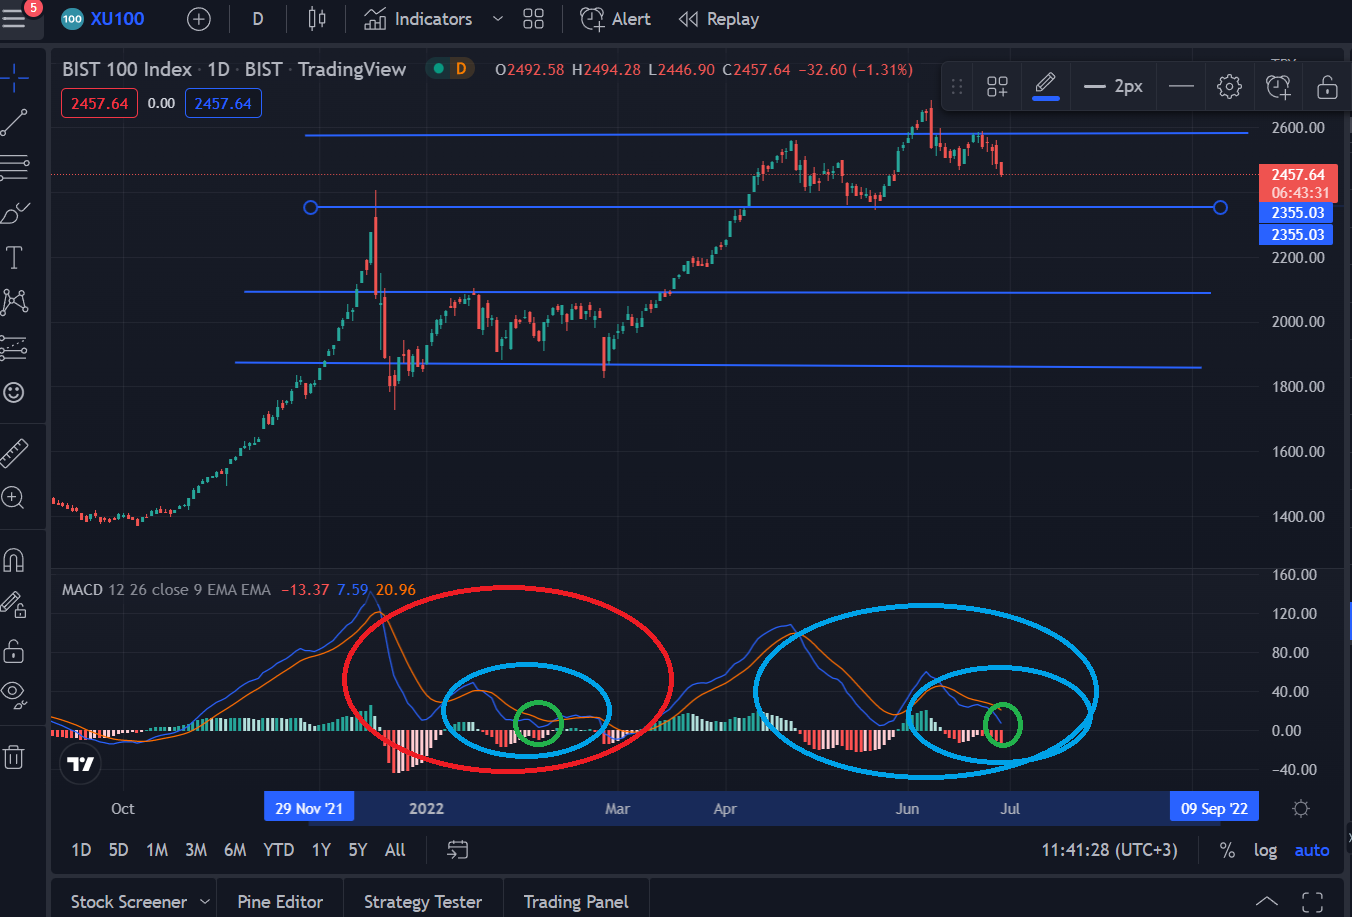
Task: Toggle lock on the selected line
Action: pos(1327,87)
